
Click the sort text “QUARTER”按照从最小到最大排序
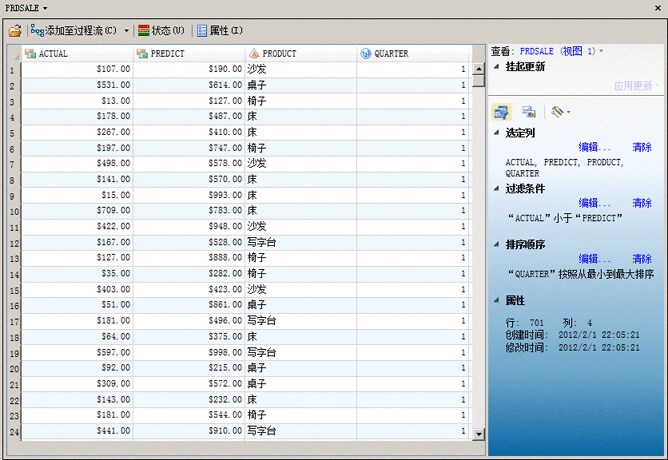(580, 274)
